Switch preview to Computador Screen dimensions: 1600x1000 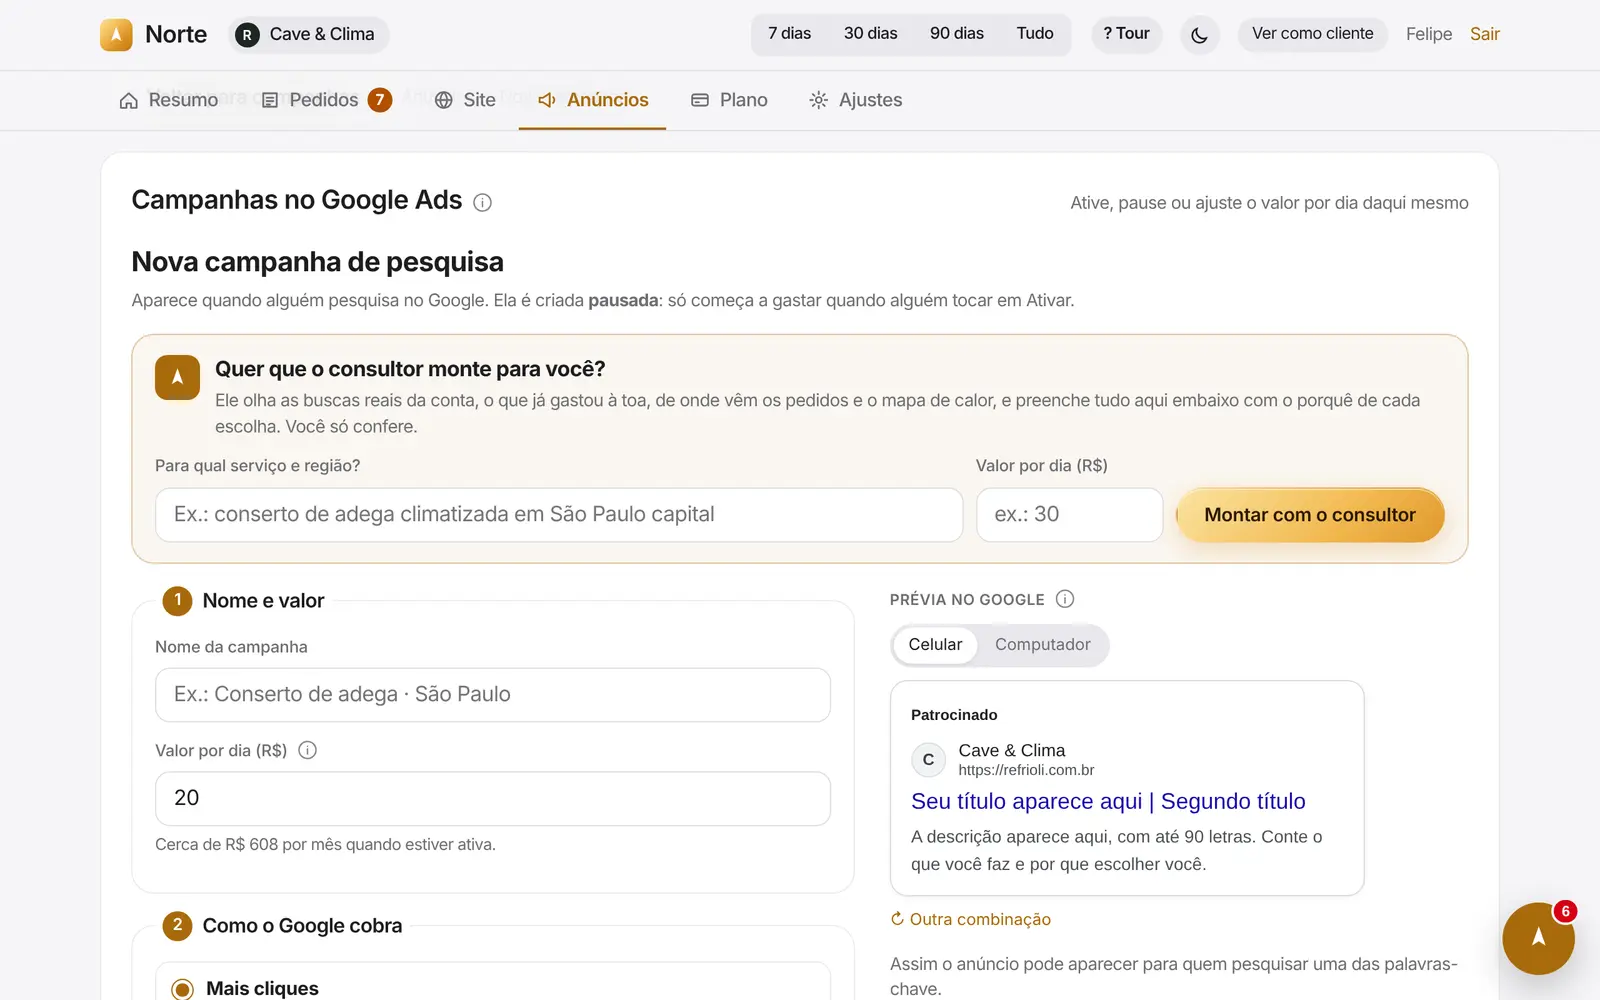click(x=1042, y=645)
